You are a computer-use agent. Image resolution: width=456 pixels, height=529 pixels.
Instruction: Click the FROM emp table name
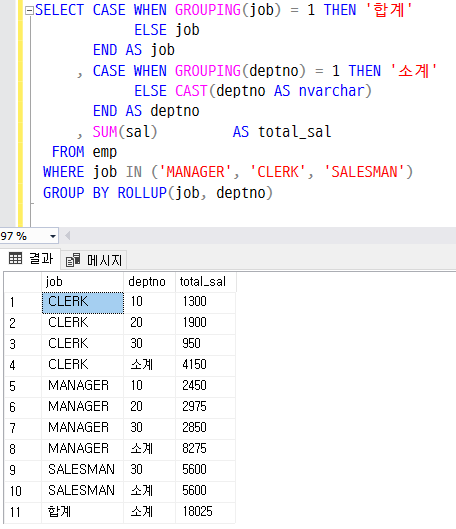pos(105,152)
